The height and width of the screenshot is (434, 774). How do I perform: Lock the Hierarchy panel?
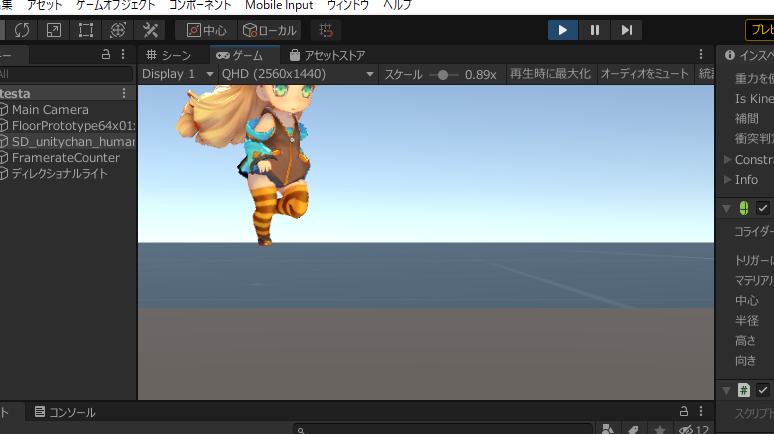[106, 54]
